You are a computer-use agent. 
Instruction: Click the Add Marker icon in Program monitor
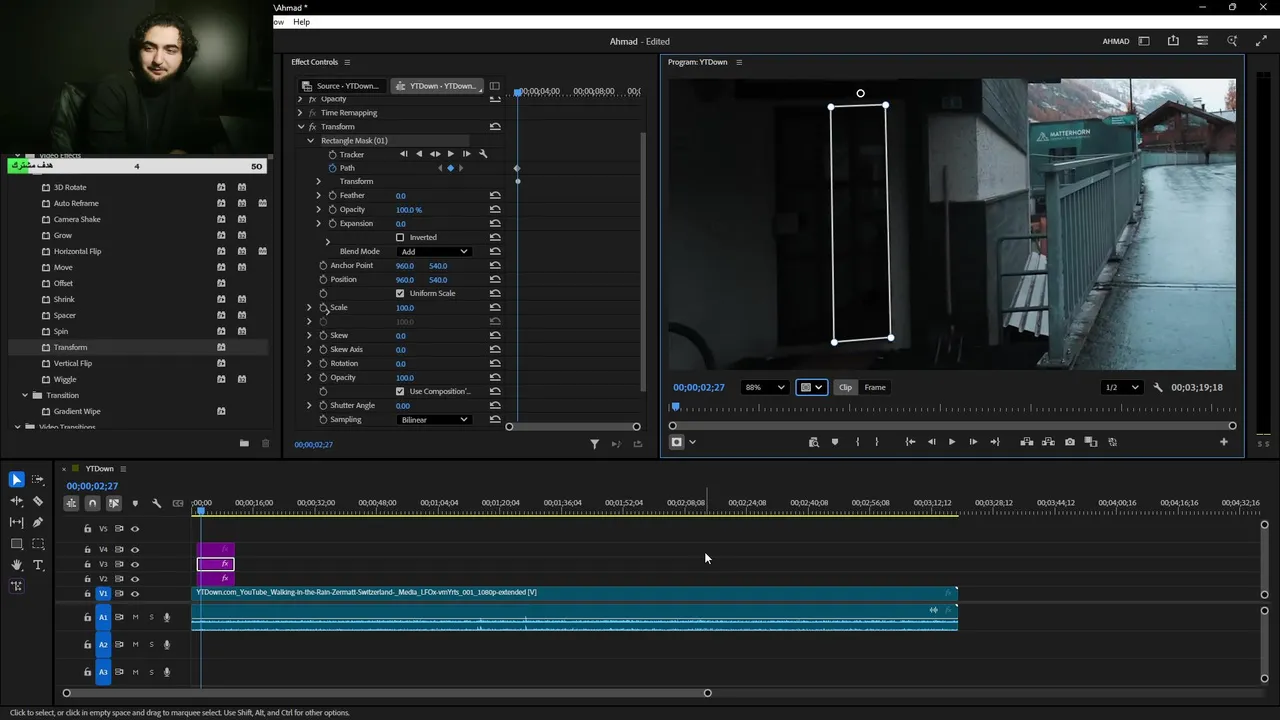coord(835,442)
